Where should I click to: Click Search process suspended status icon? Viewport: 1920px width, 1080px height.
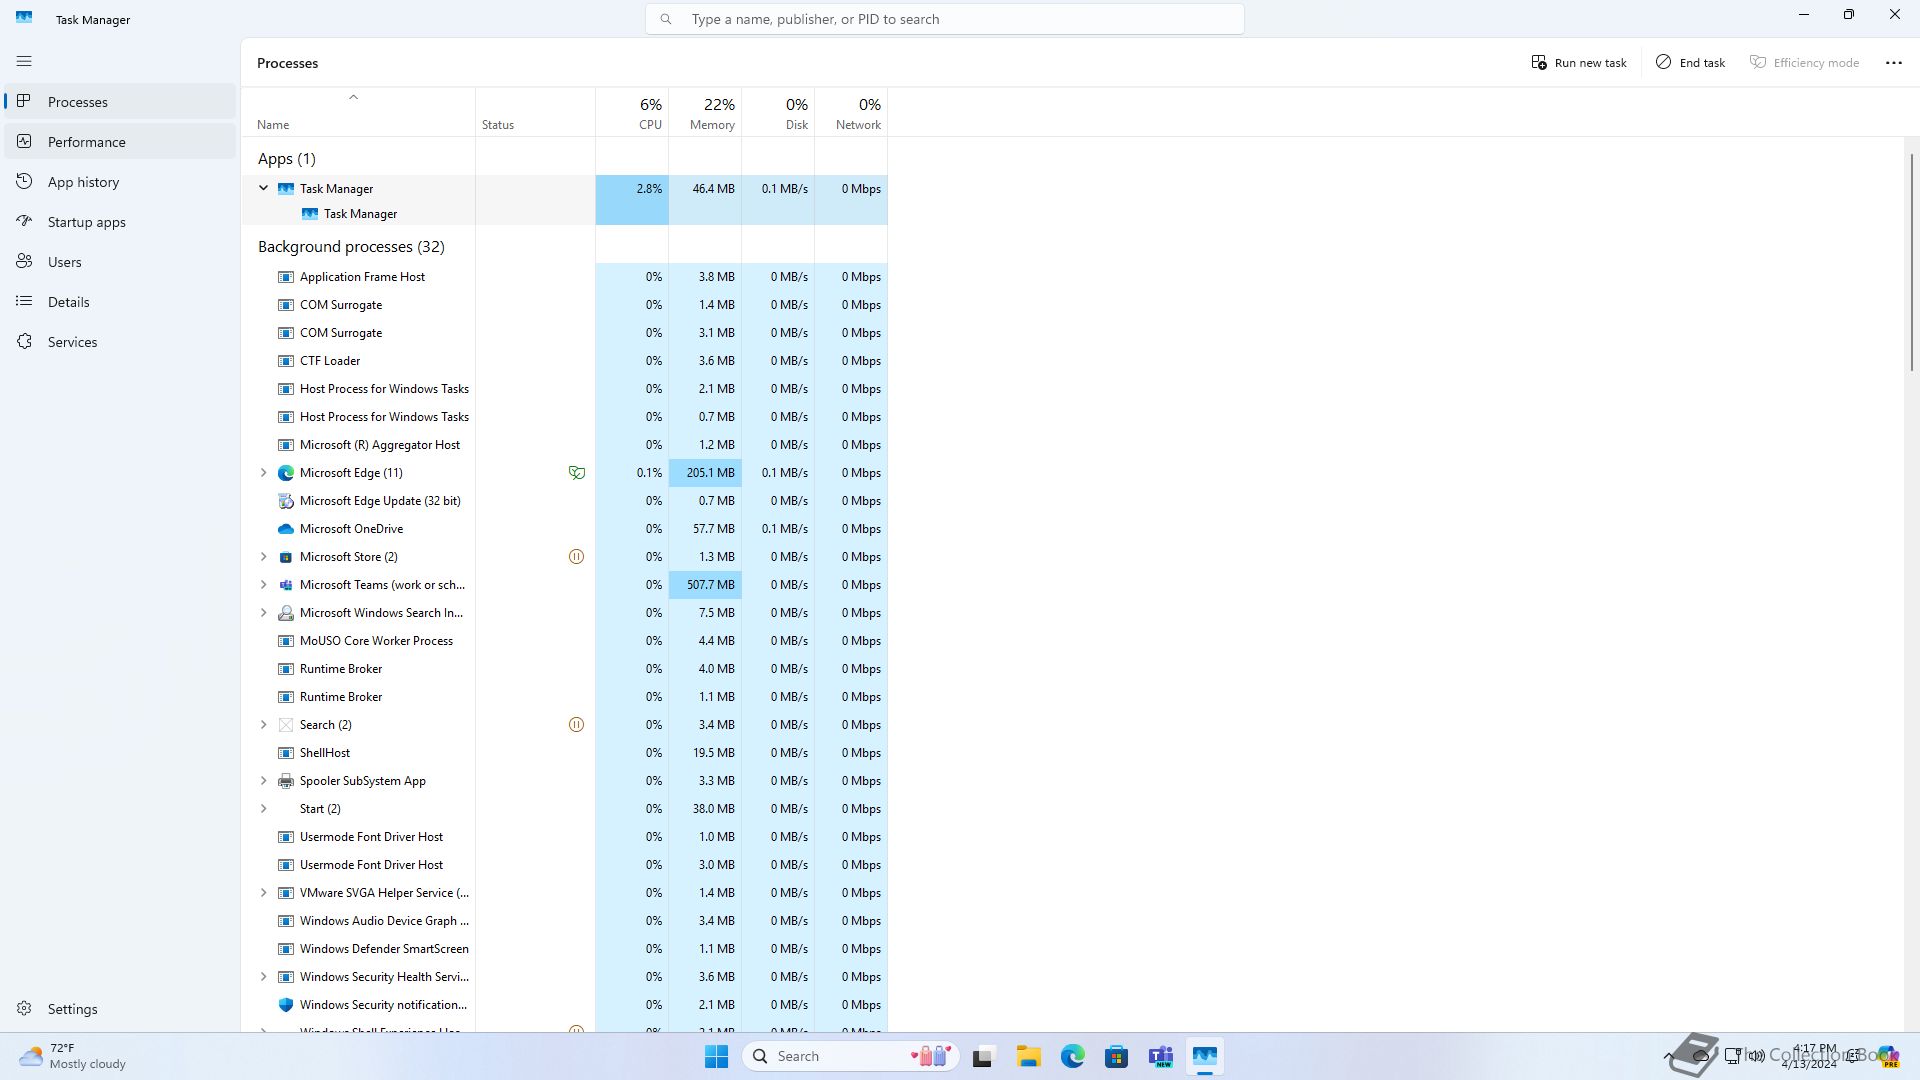[x=576, y=725]
